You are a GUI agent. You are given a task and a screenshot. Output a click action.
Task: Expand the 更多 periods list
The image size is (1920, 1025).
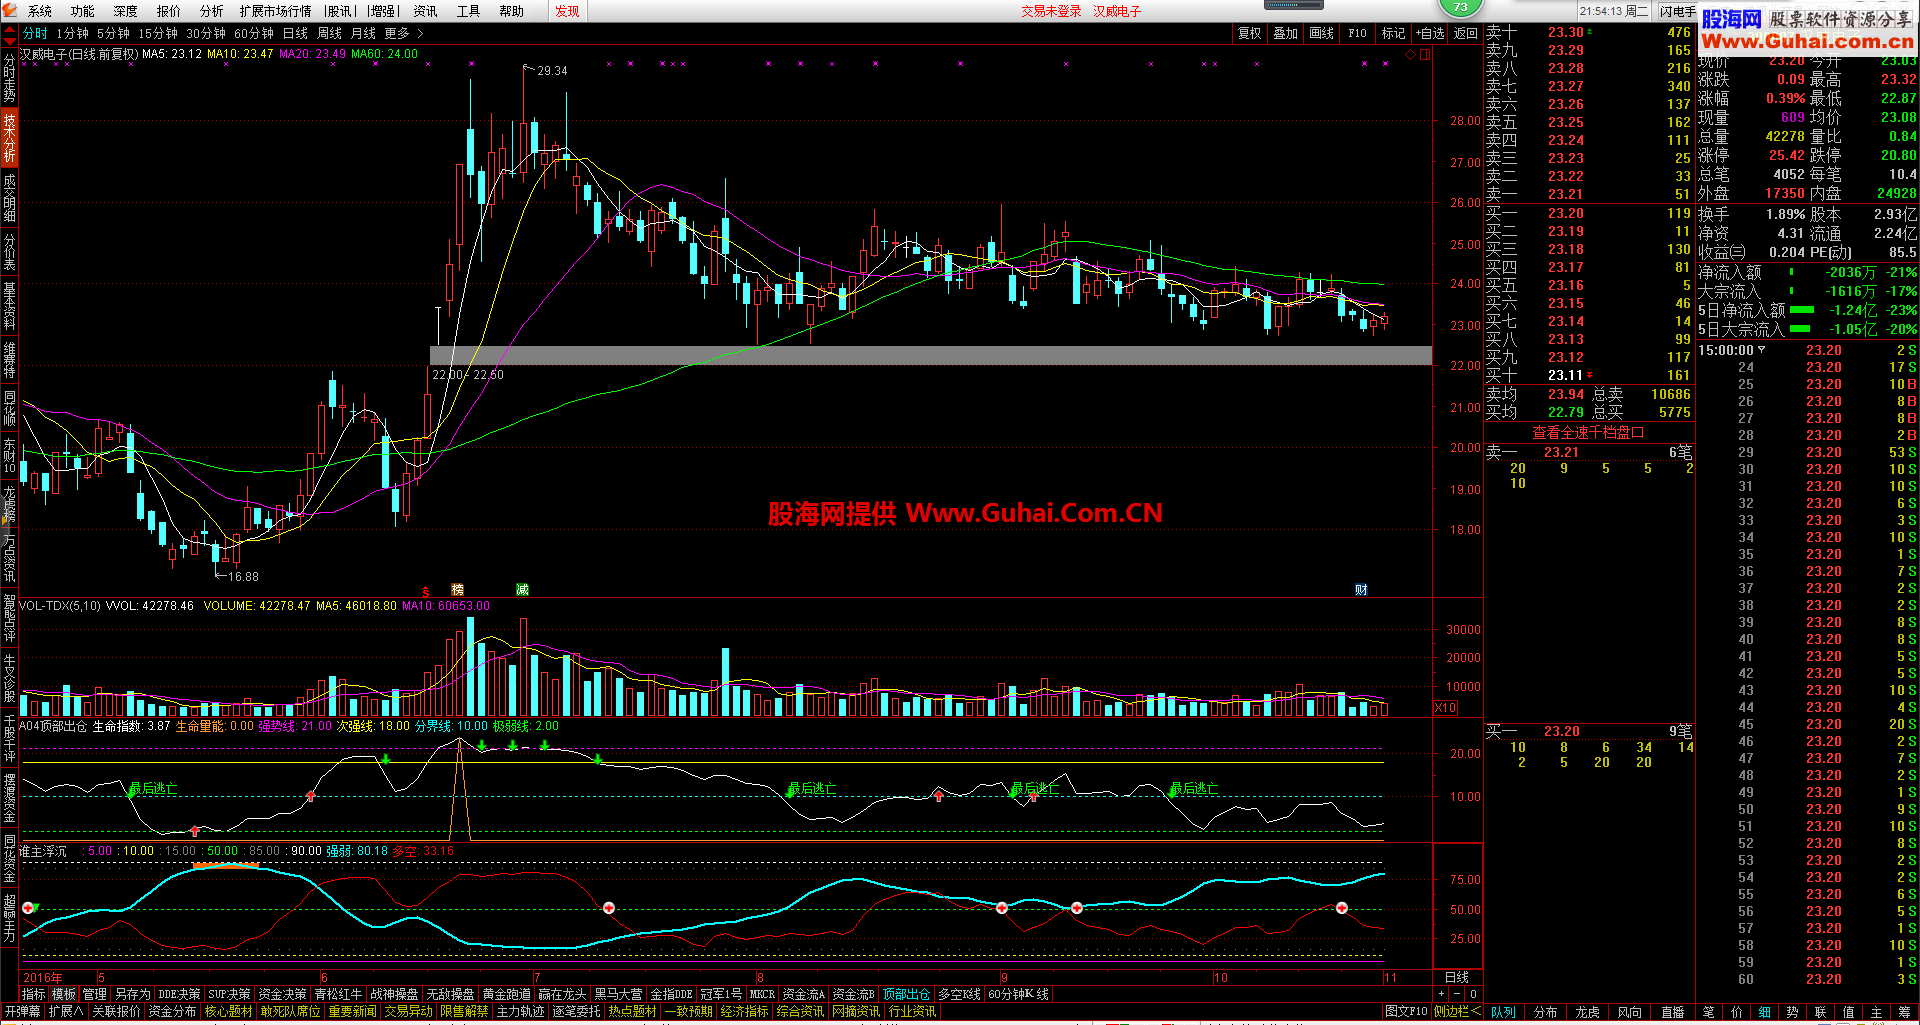tap(403, 33)
